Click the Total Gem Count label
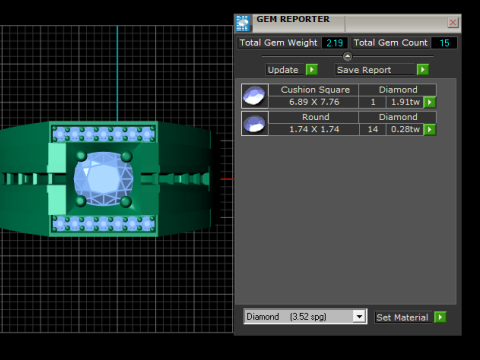Screen dimensions: 480x360 (390, 43)
